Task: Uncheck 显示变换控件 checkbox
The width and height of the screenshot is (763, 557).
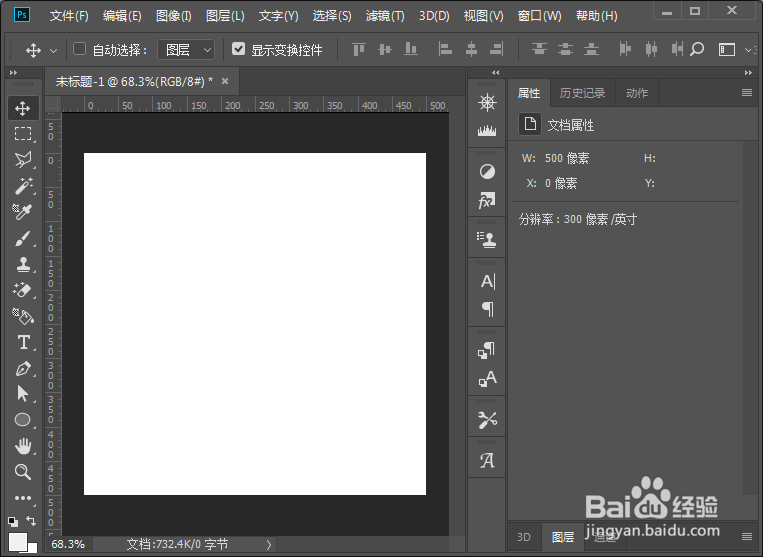Action: (238, 49)
